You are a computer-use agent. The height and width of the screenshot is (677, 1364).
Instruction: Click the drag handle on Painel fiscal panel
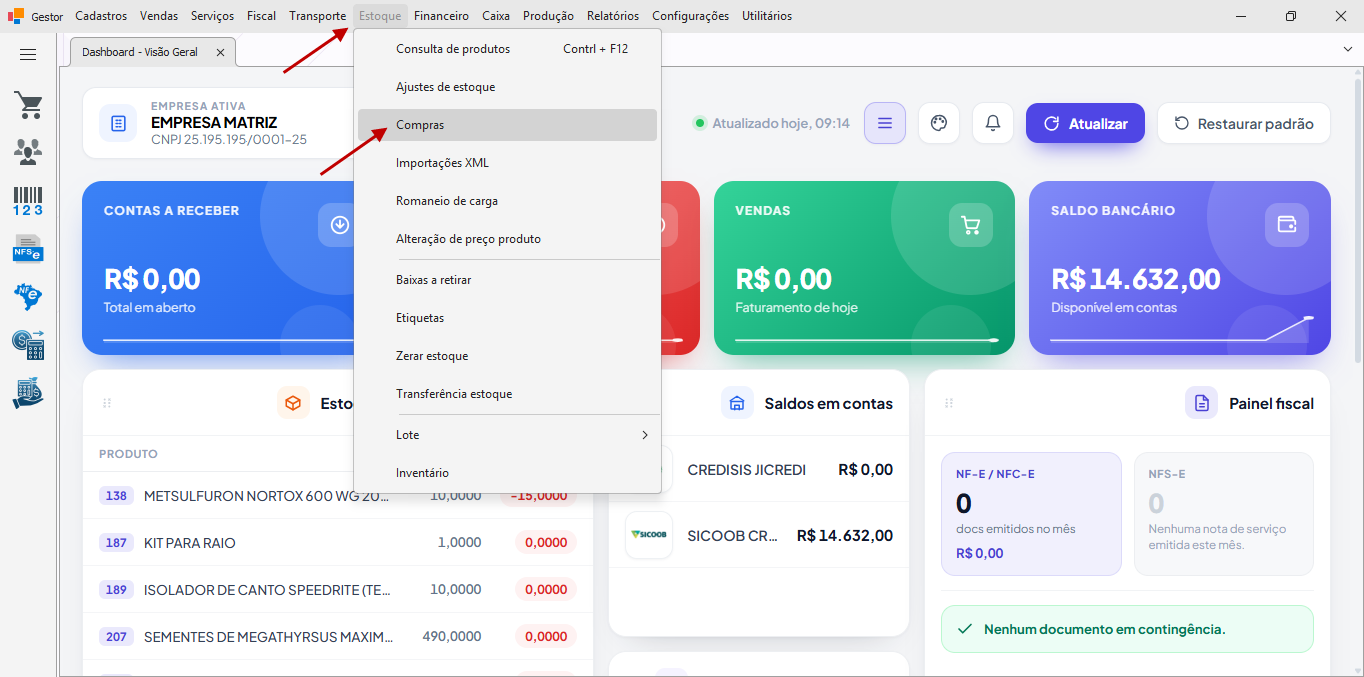tap(949, 403)
